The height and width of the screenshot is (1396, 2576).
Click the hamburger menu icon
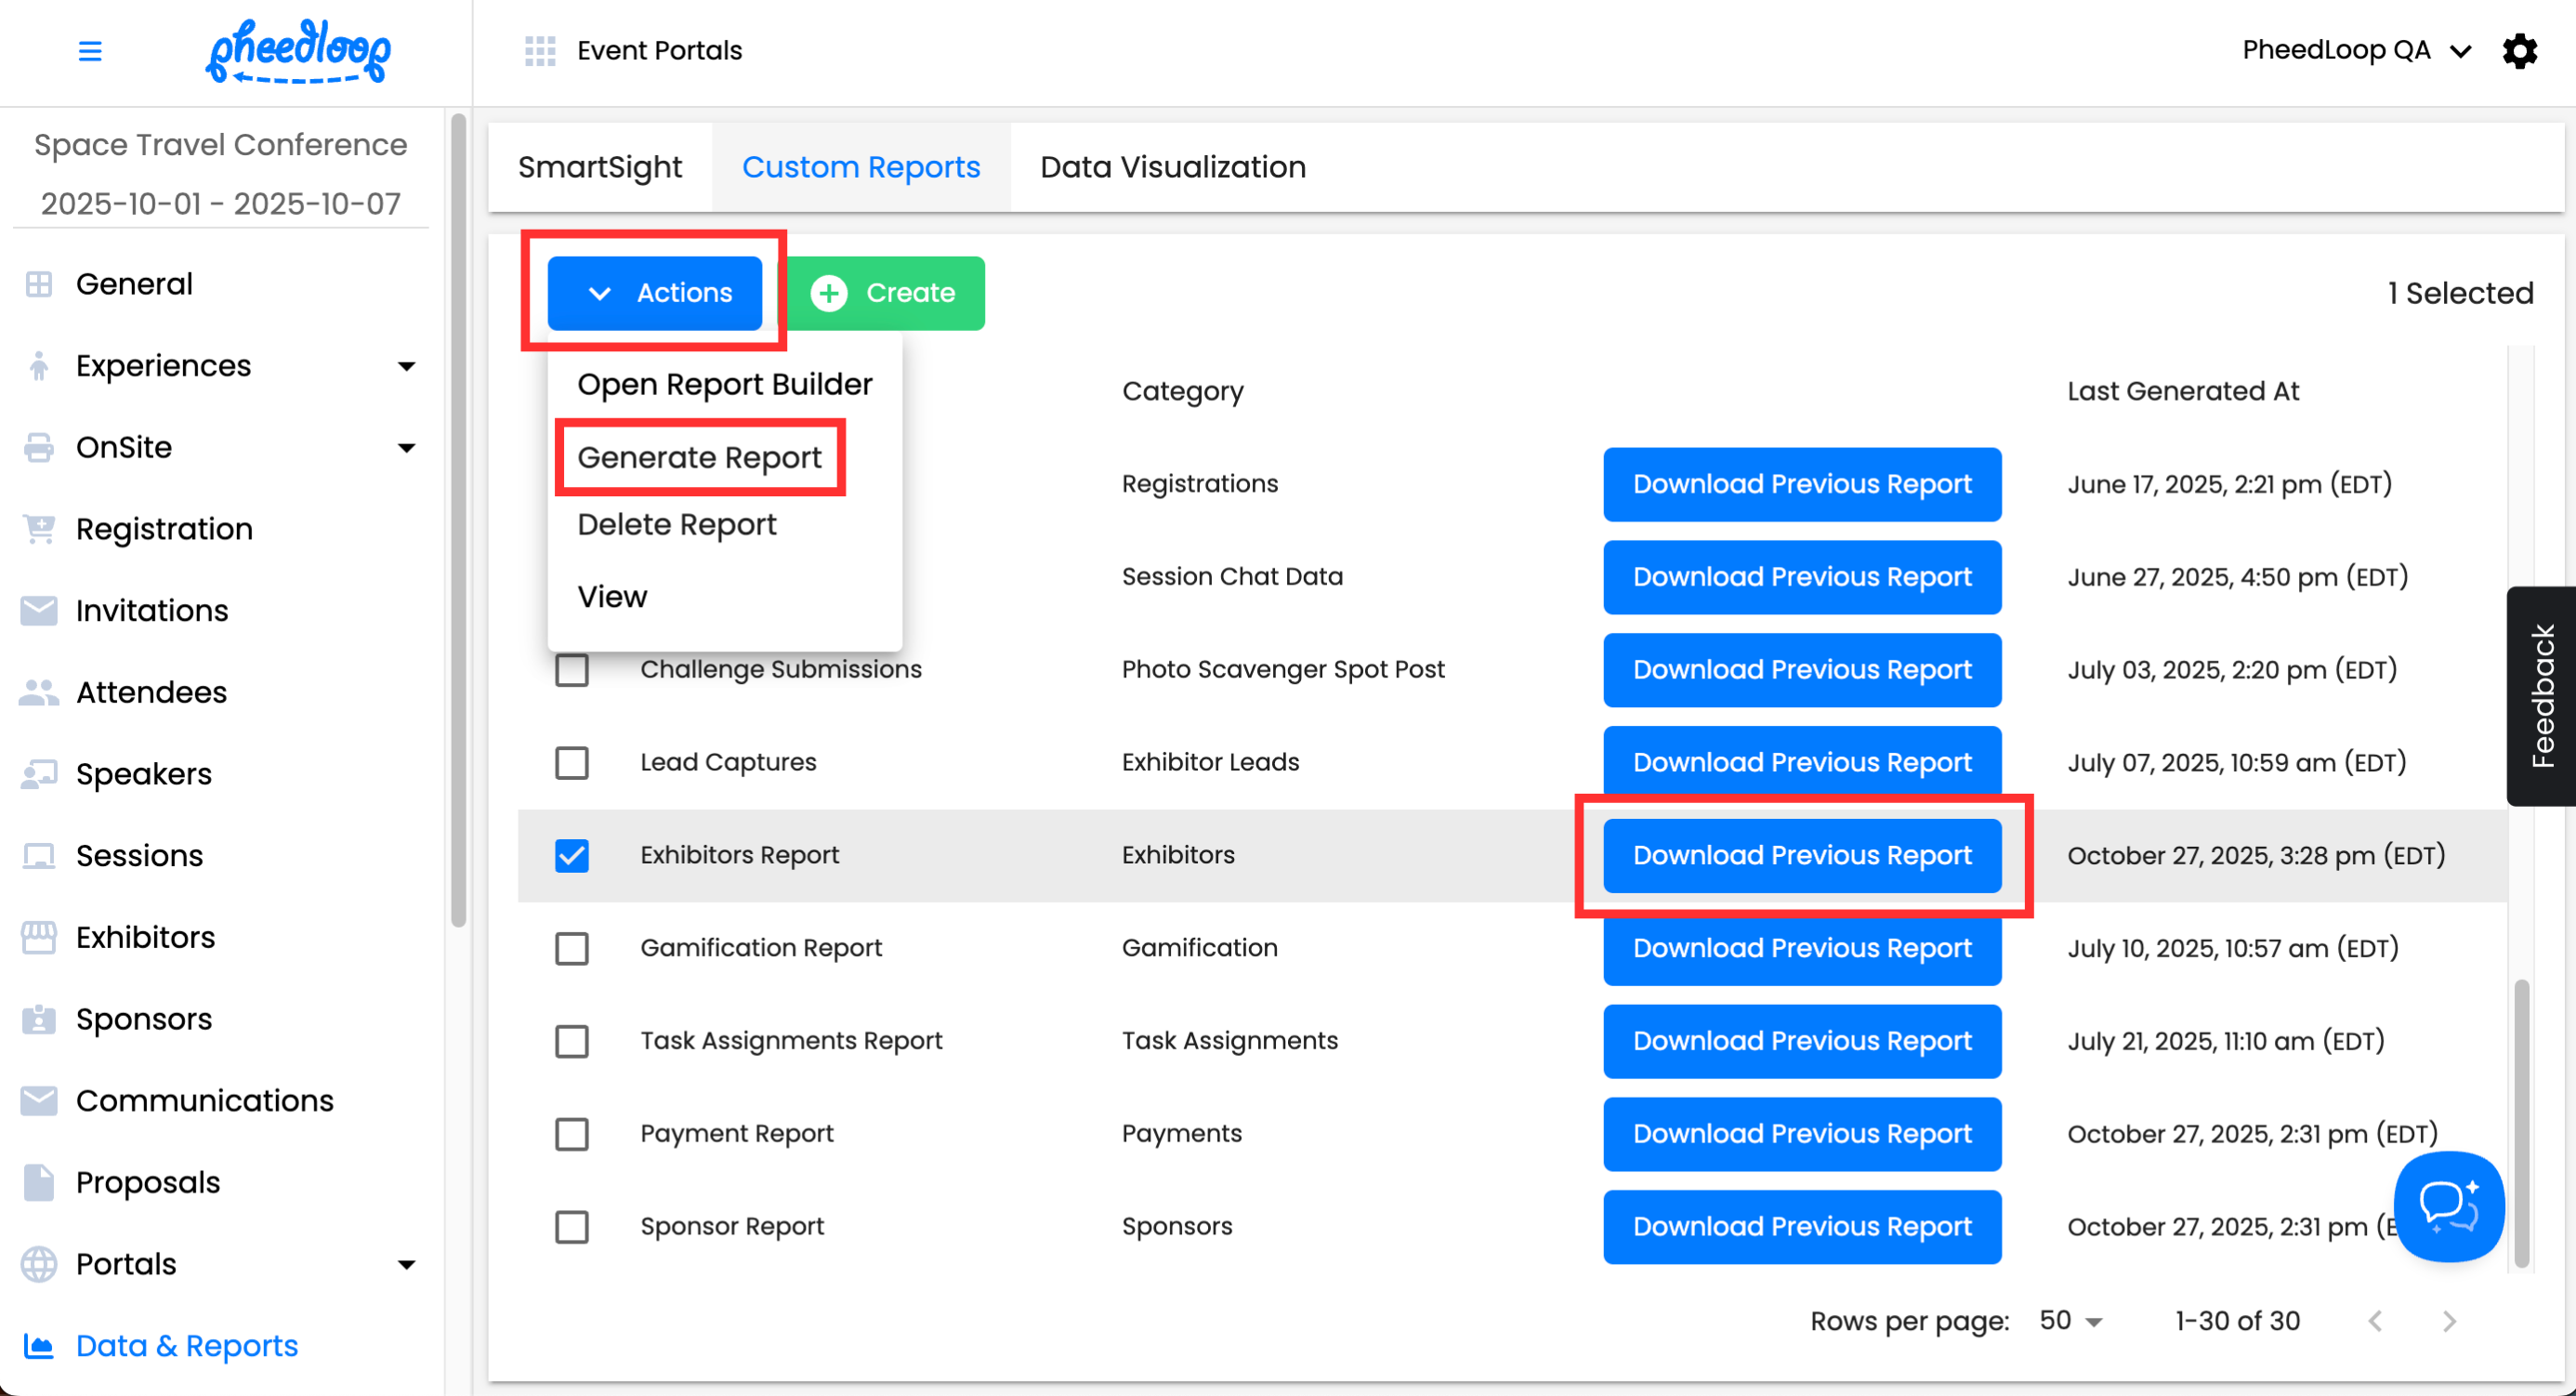90,50
